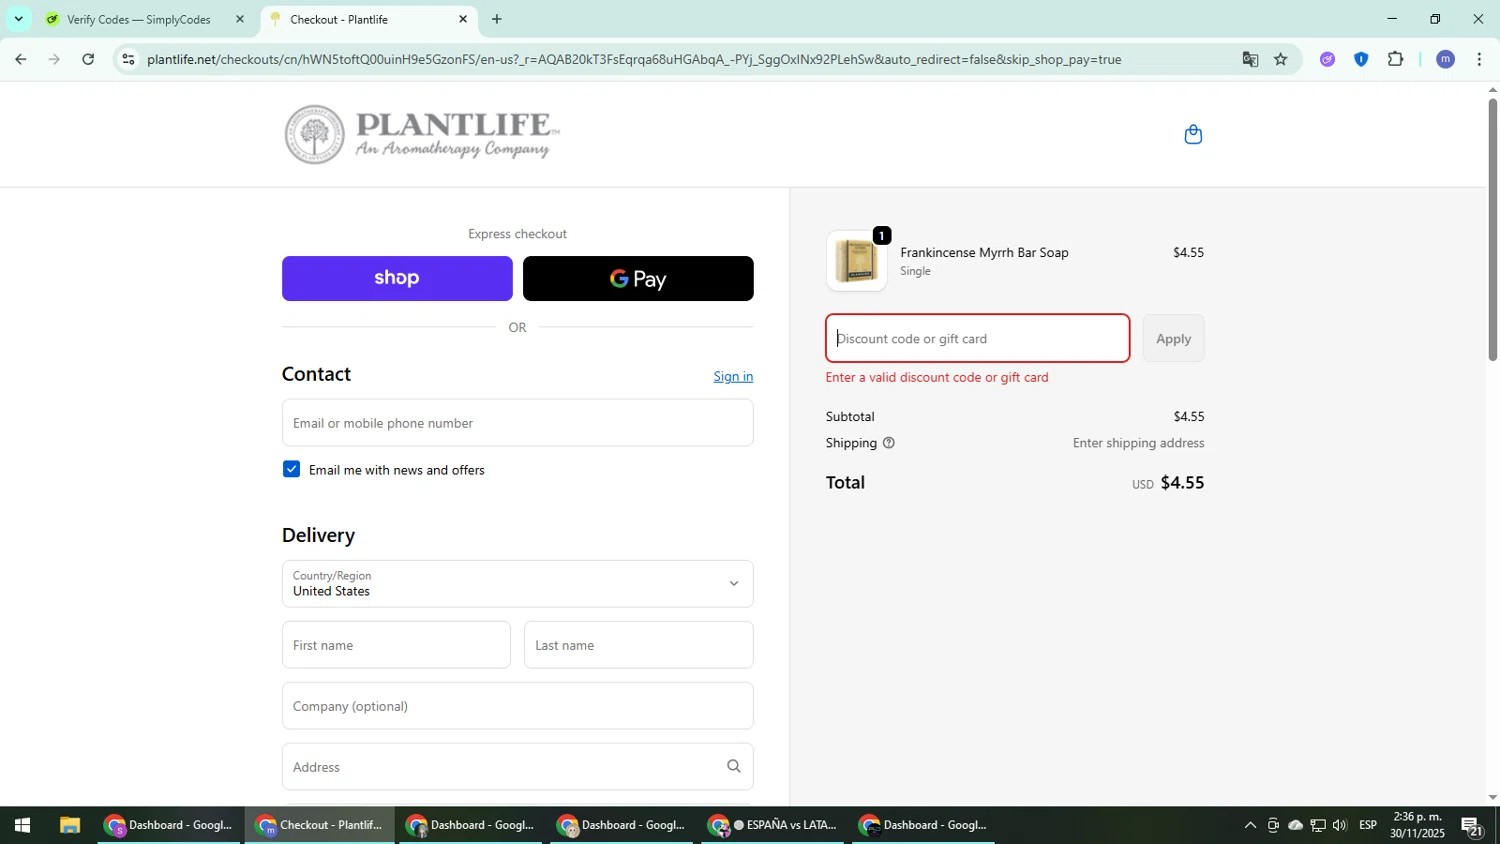The height and width of the screenshot is (844, 1500).
Task: Click the shipping help question mark icon
Action: (x=888, y=443)
